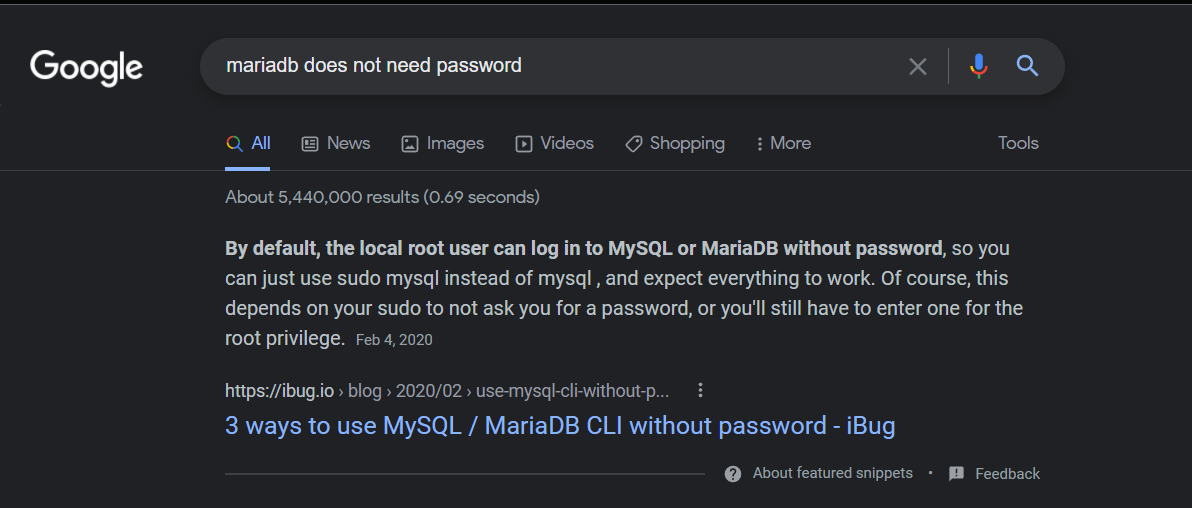Open the Tools filter options
The image size is (1192, 508).
[1018, 143]
